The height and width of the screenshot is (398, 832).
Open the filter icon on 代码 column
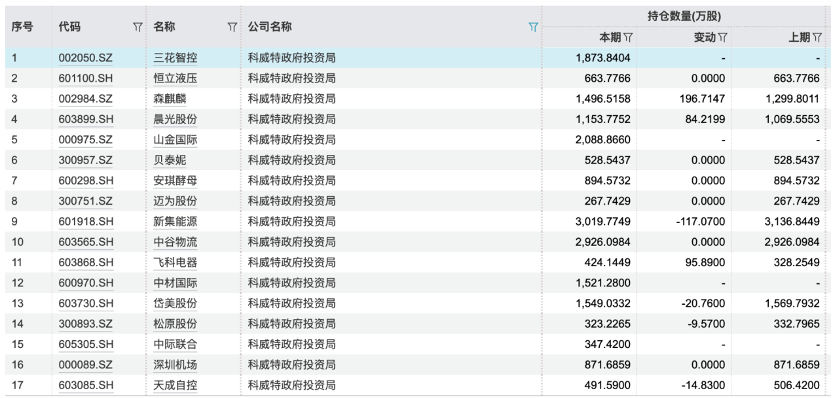point(137,27)
